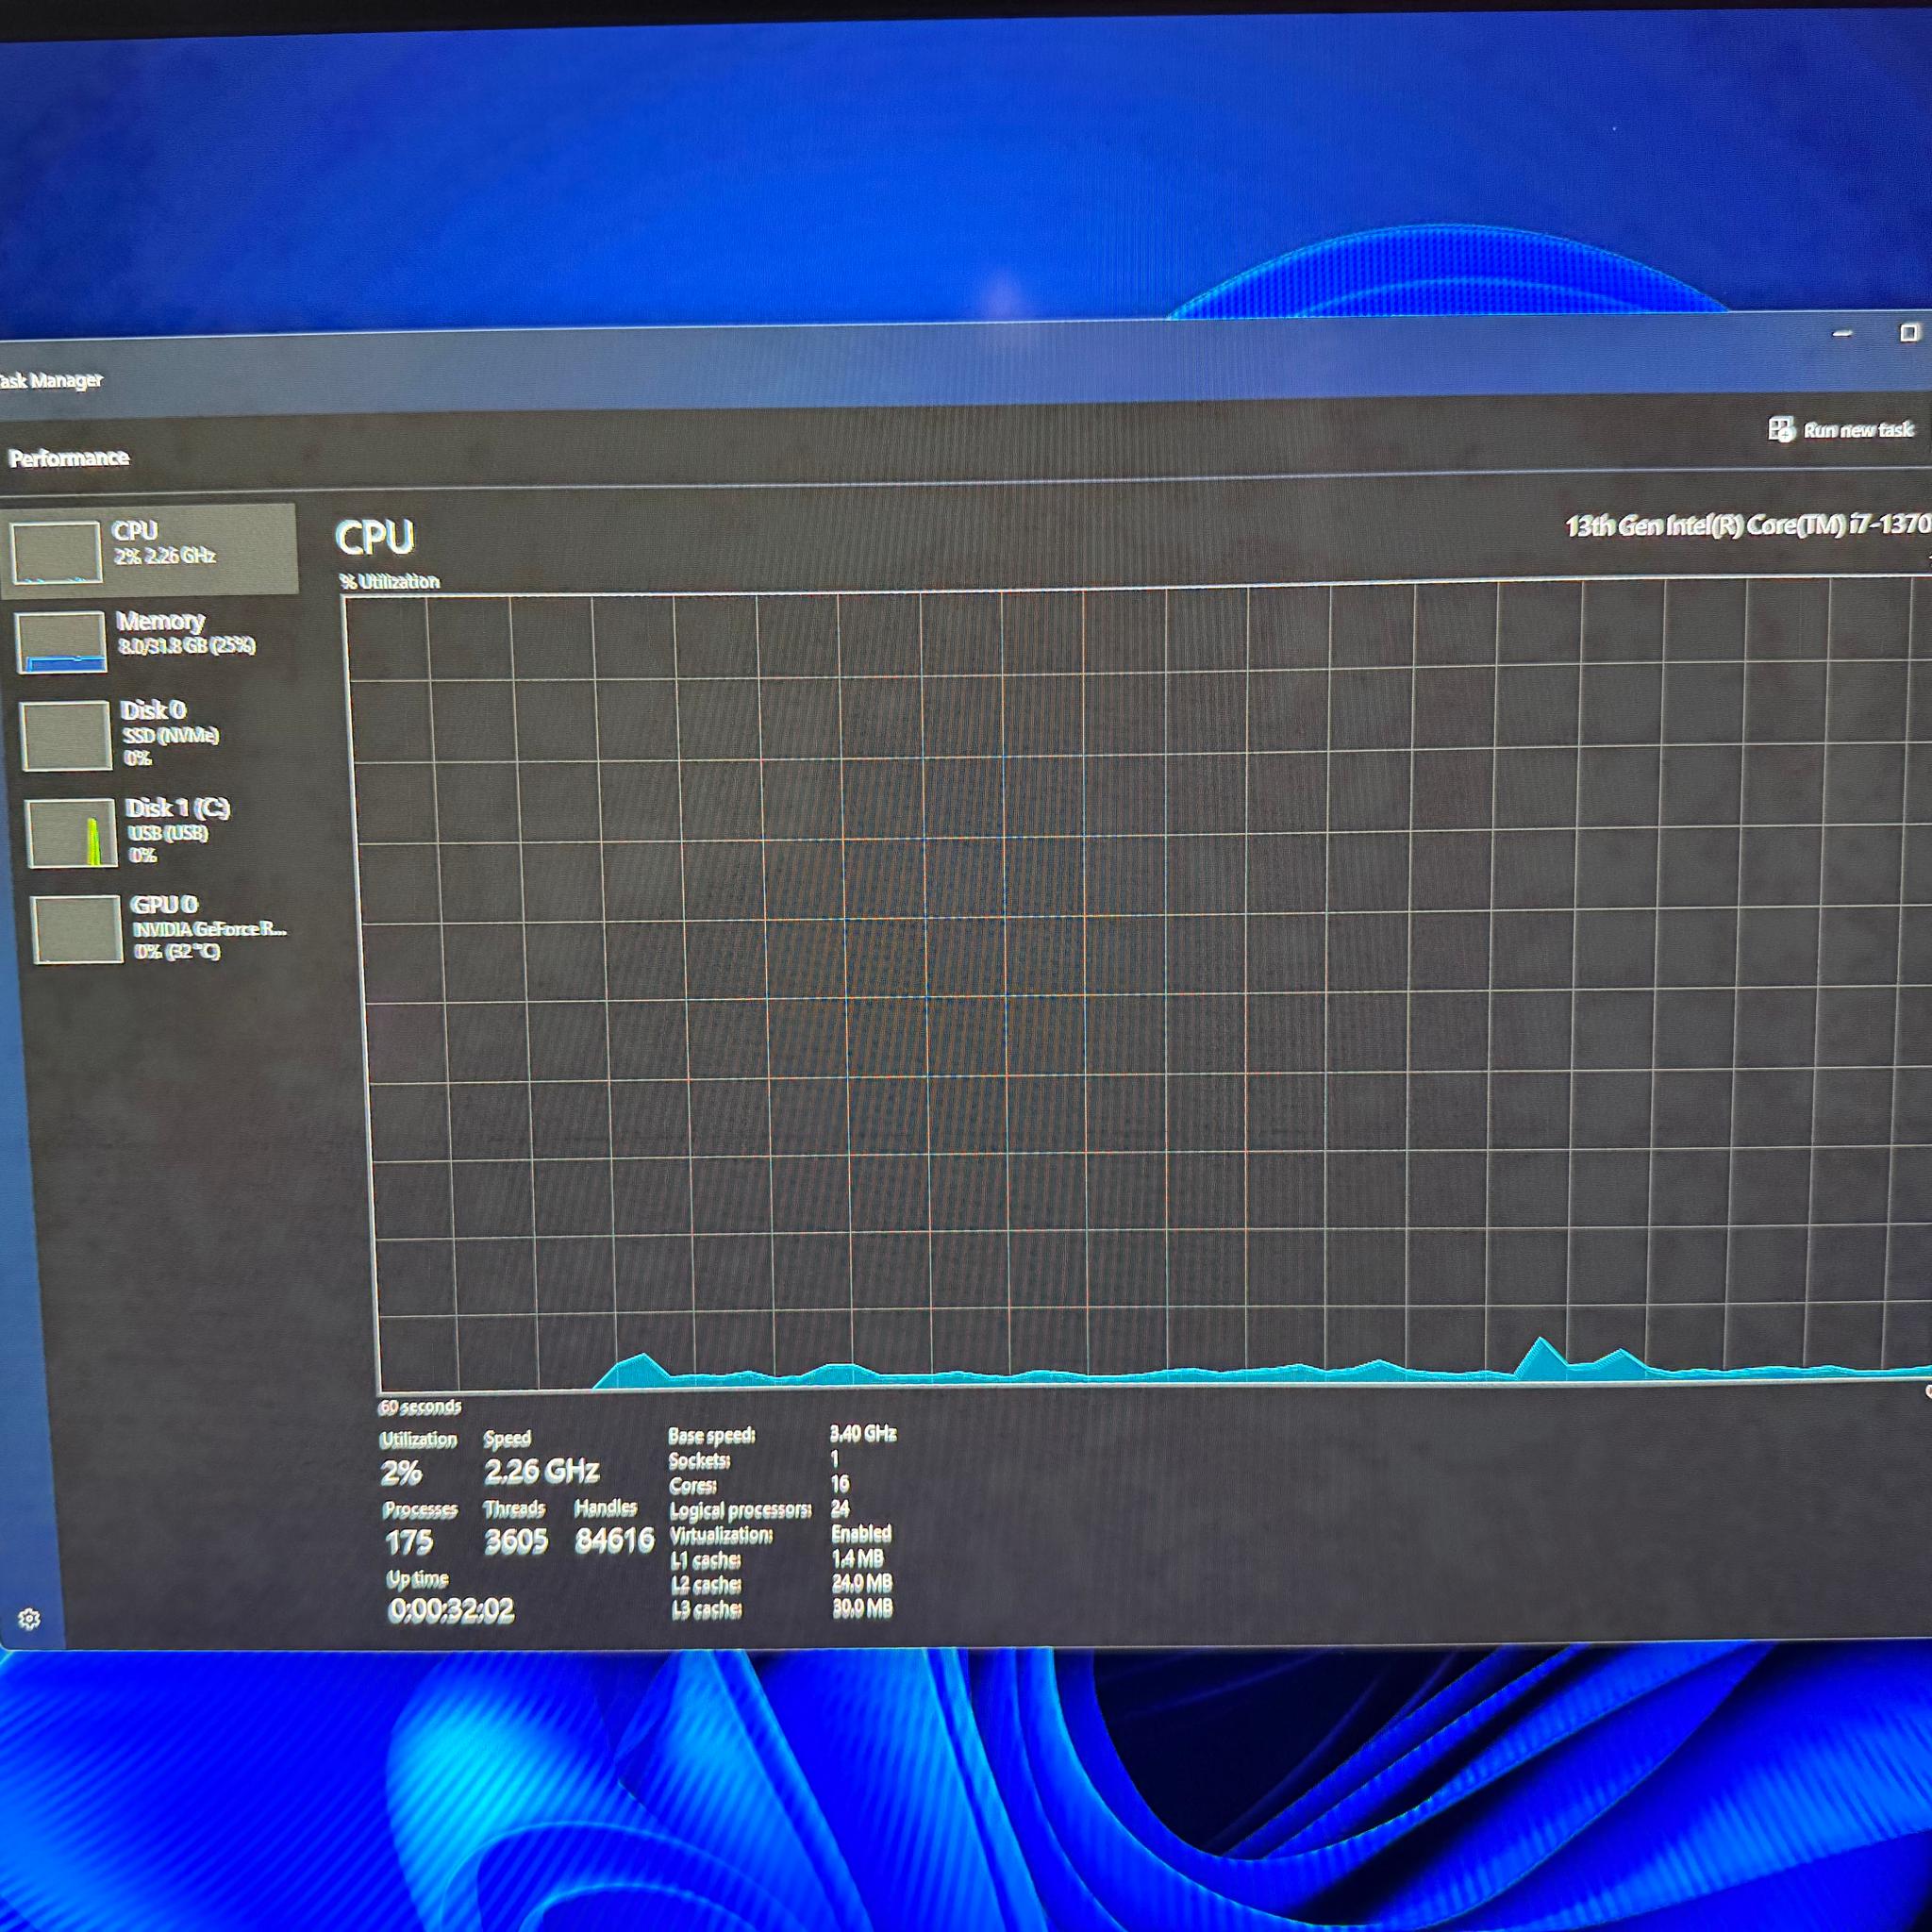This screenshot has width=1932, height=1932.
Task: Select the CPU mini graph thumbnail
Action: tap(56, 551)
